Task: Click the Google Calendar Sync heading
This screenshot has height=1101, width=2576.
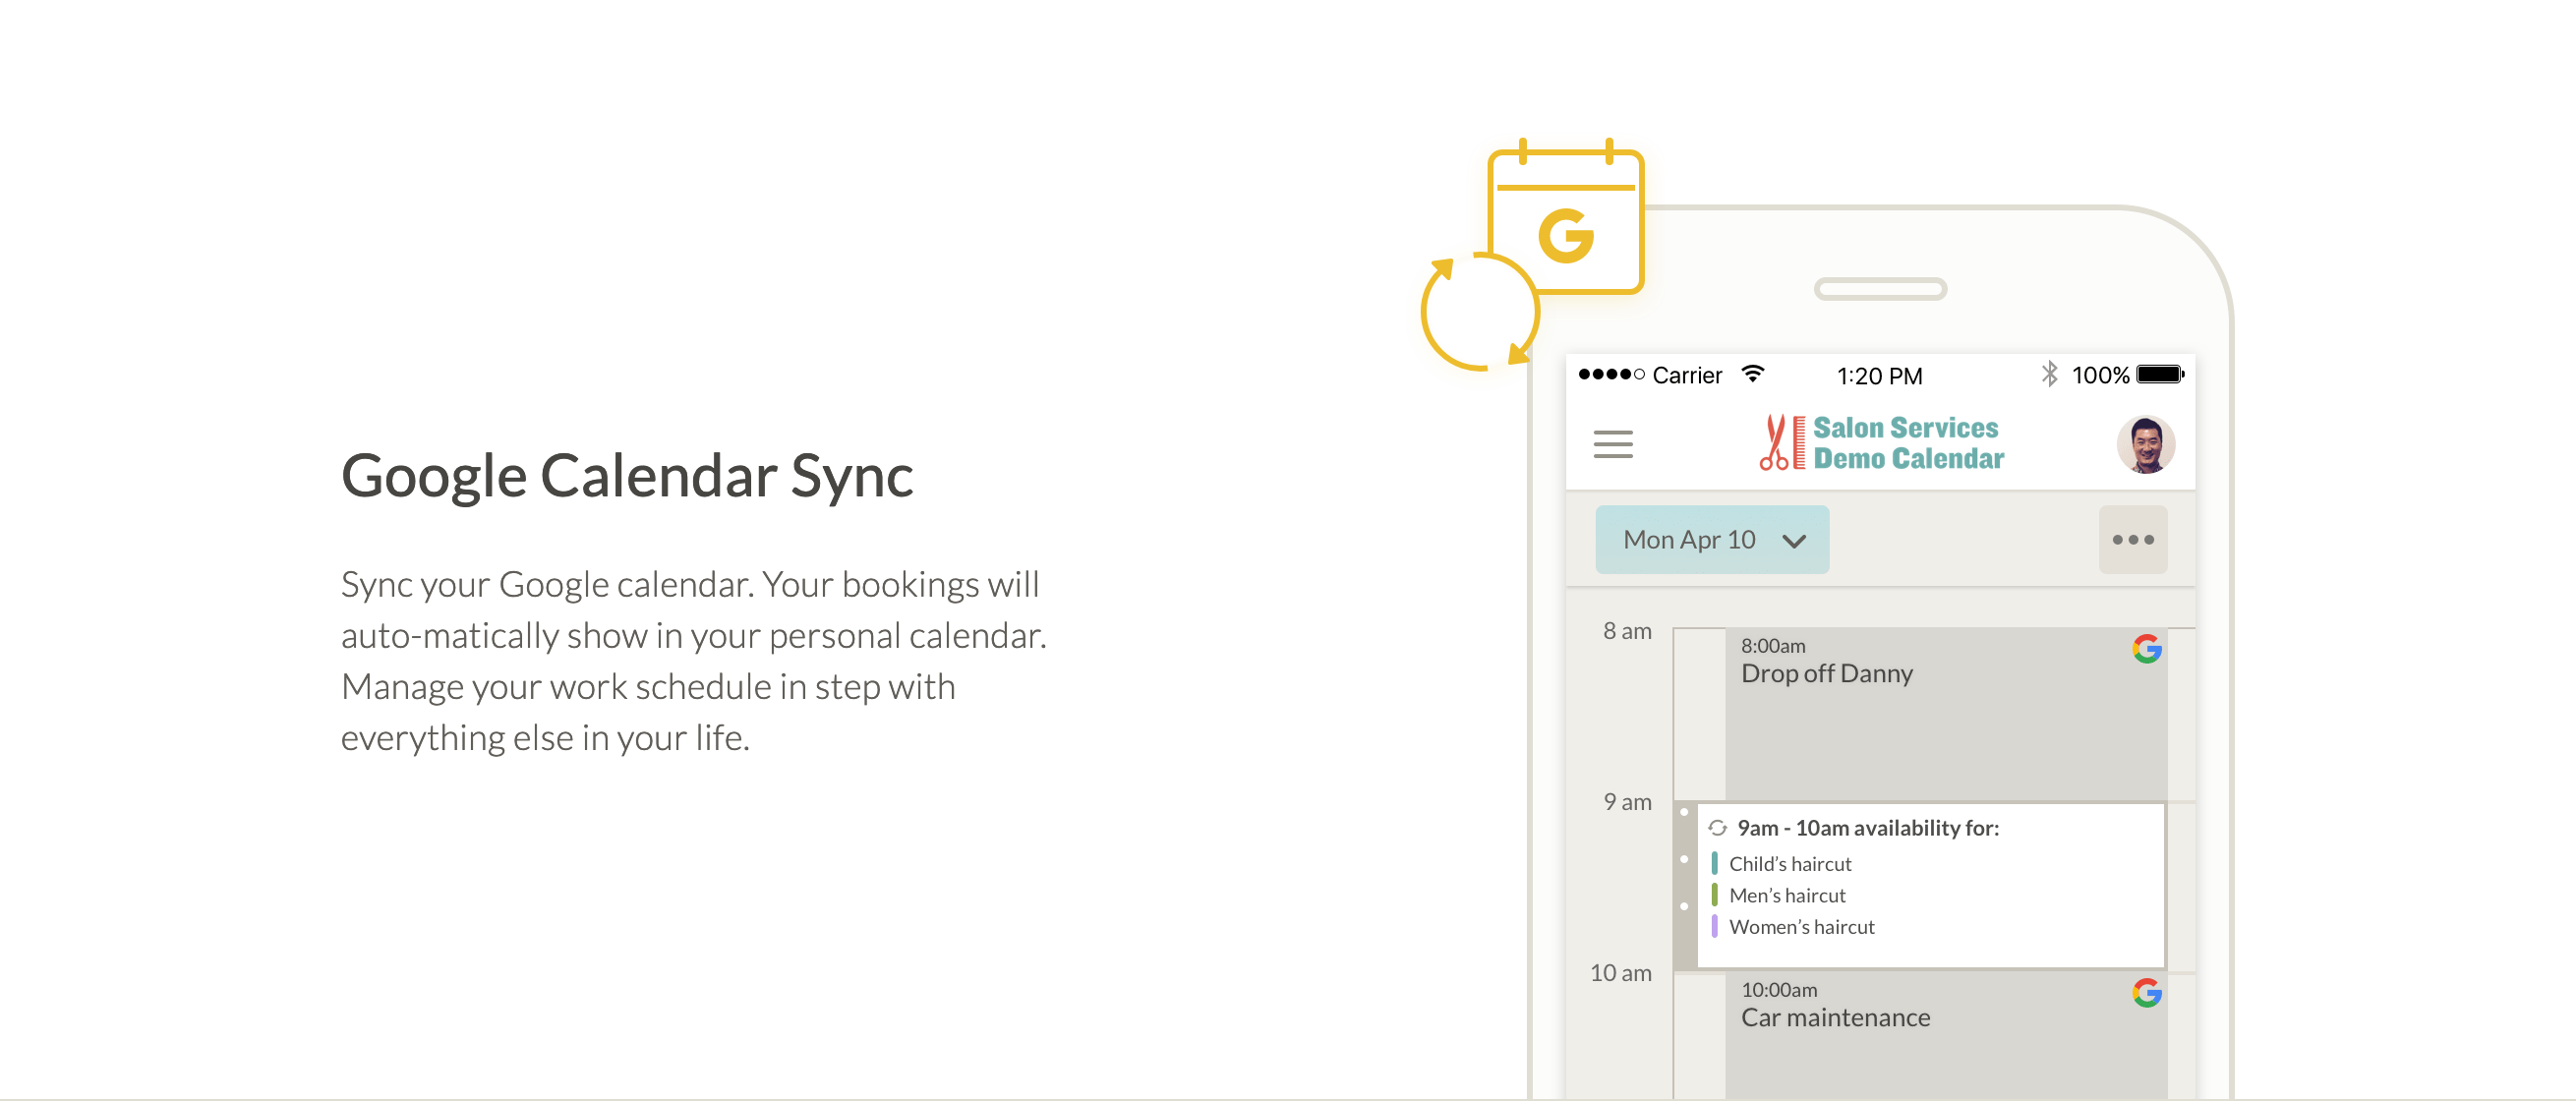Action: [x=627, y=476]
